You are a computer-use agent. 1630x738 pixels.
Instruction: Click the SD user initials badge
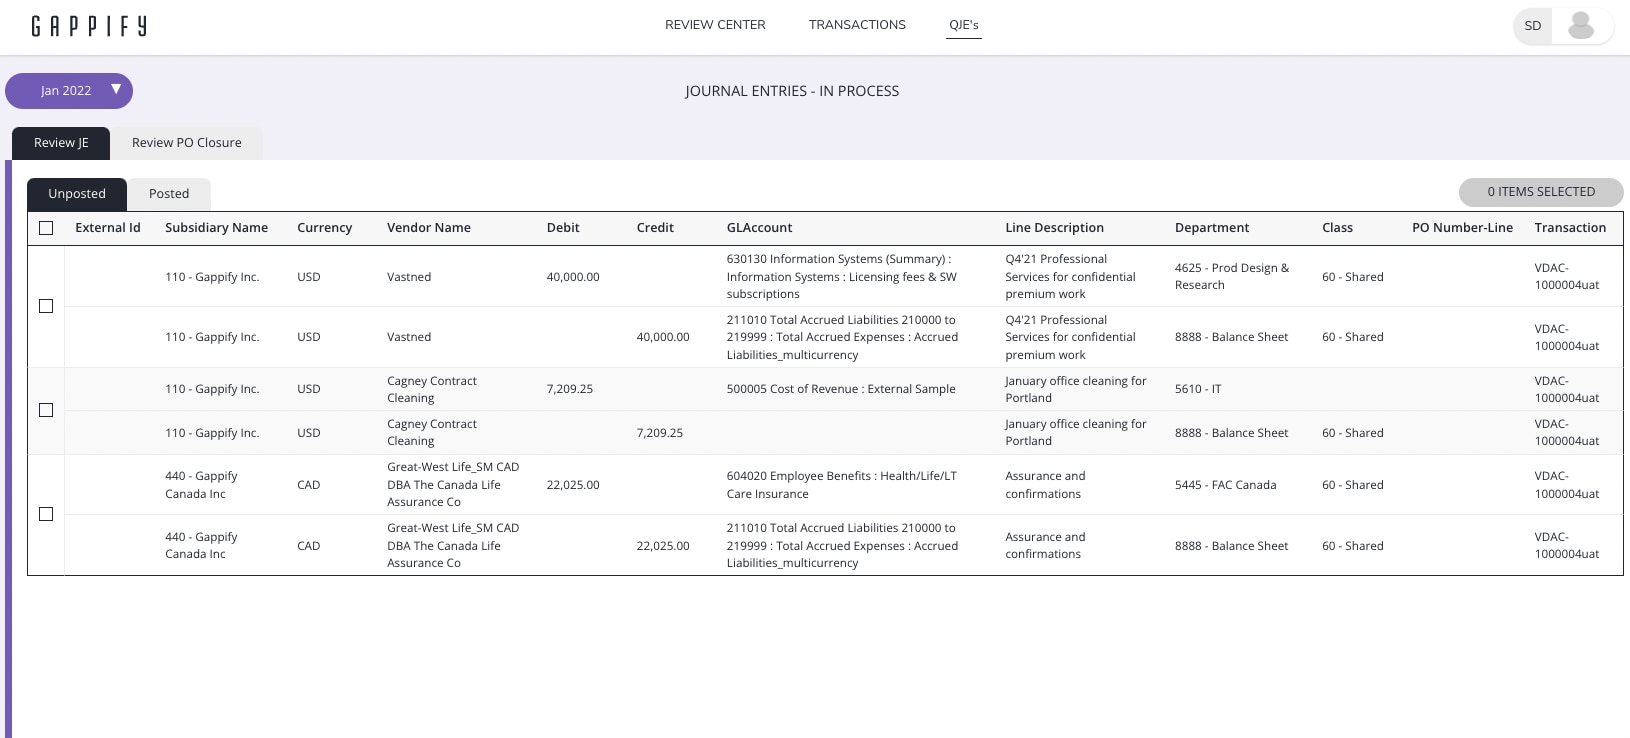pos(1532,26)
